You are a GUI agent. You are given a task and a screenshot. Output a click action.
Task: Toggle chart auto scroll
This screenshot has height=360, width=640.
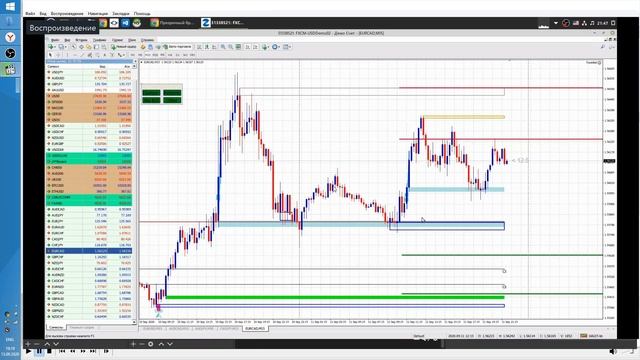(247, 47)
